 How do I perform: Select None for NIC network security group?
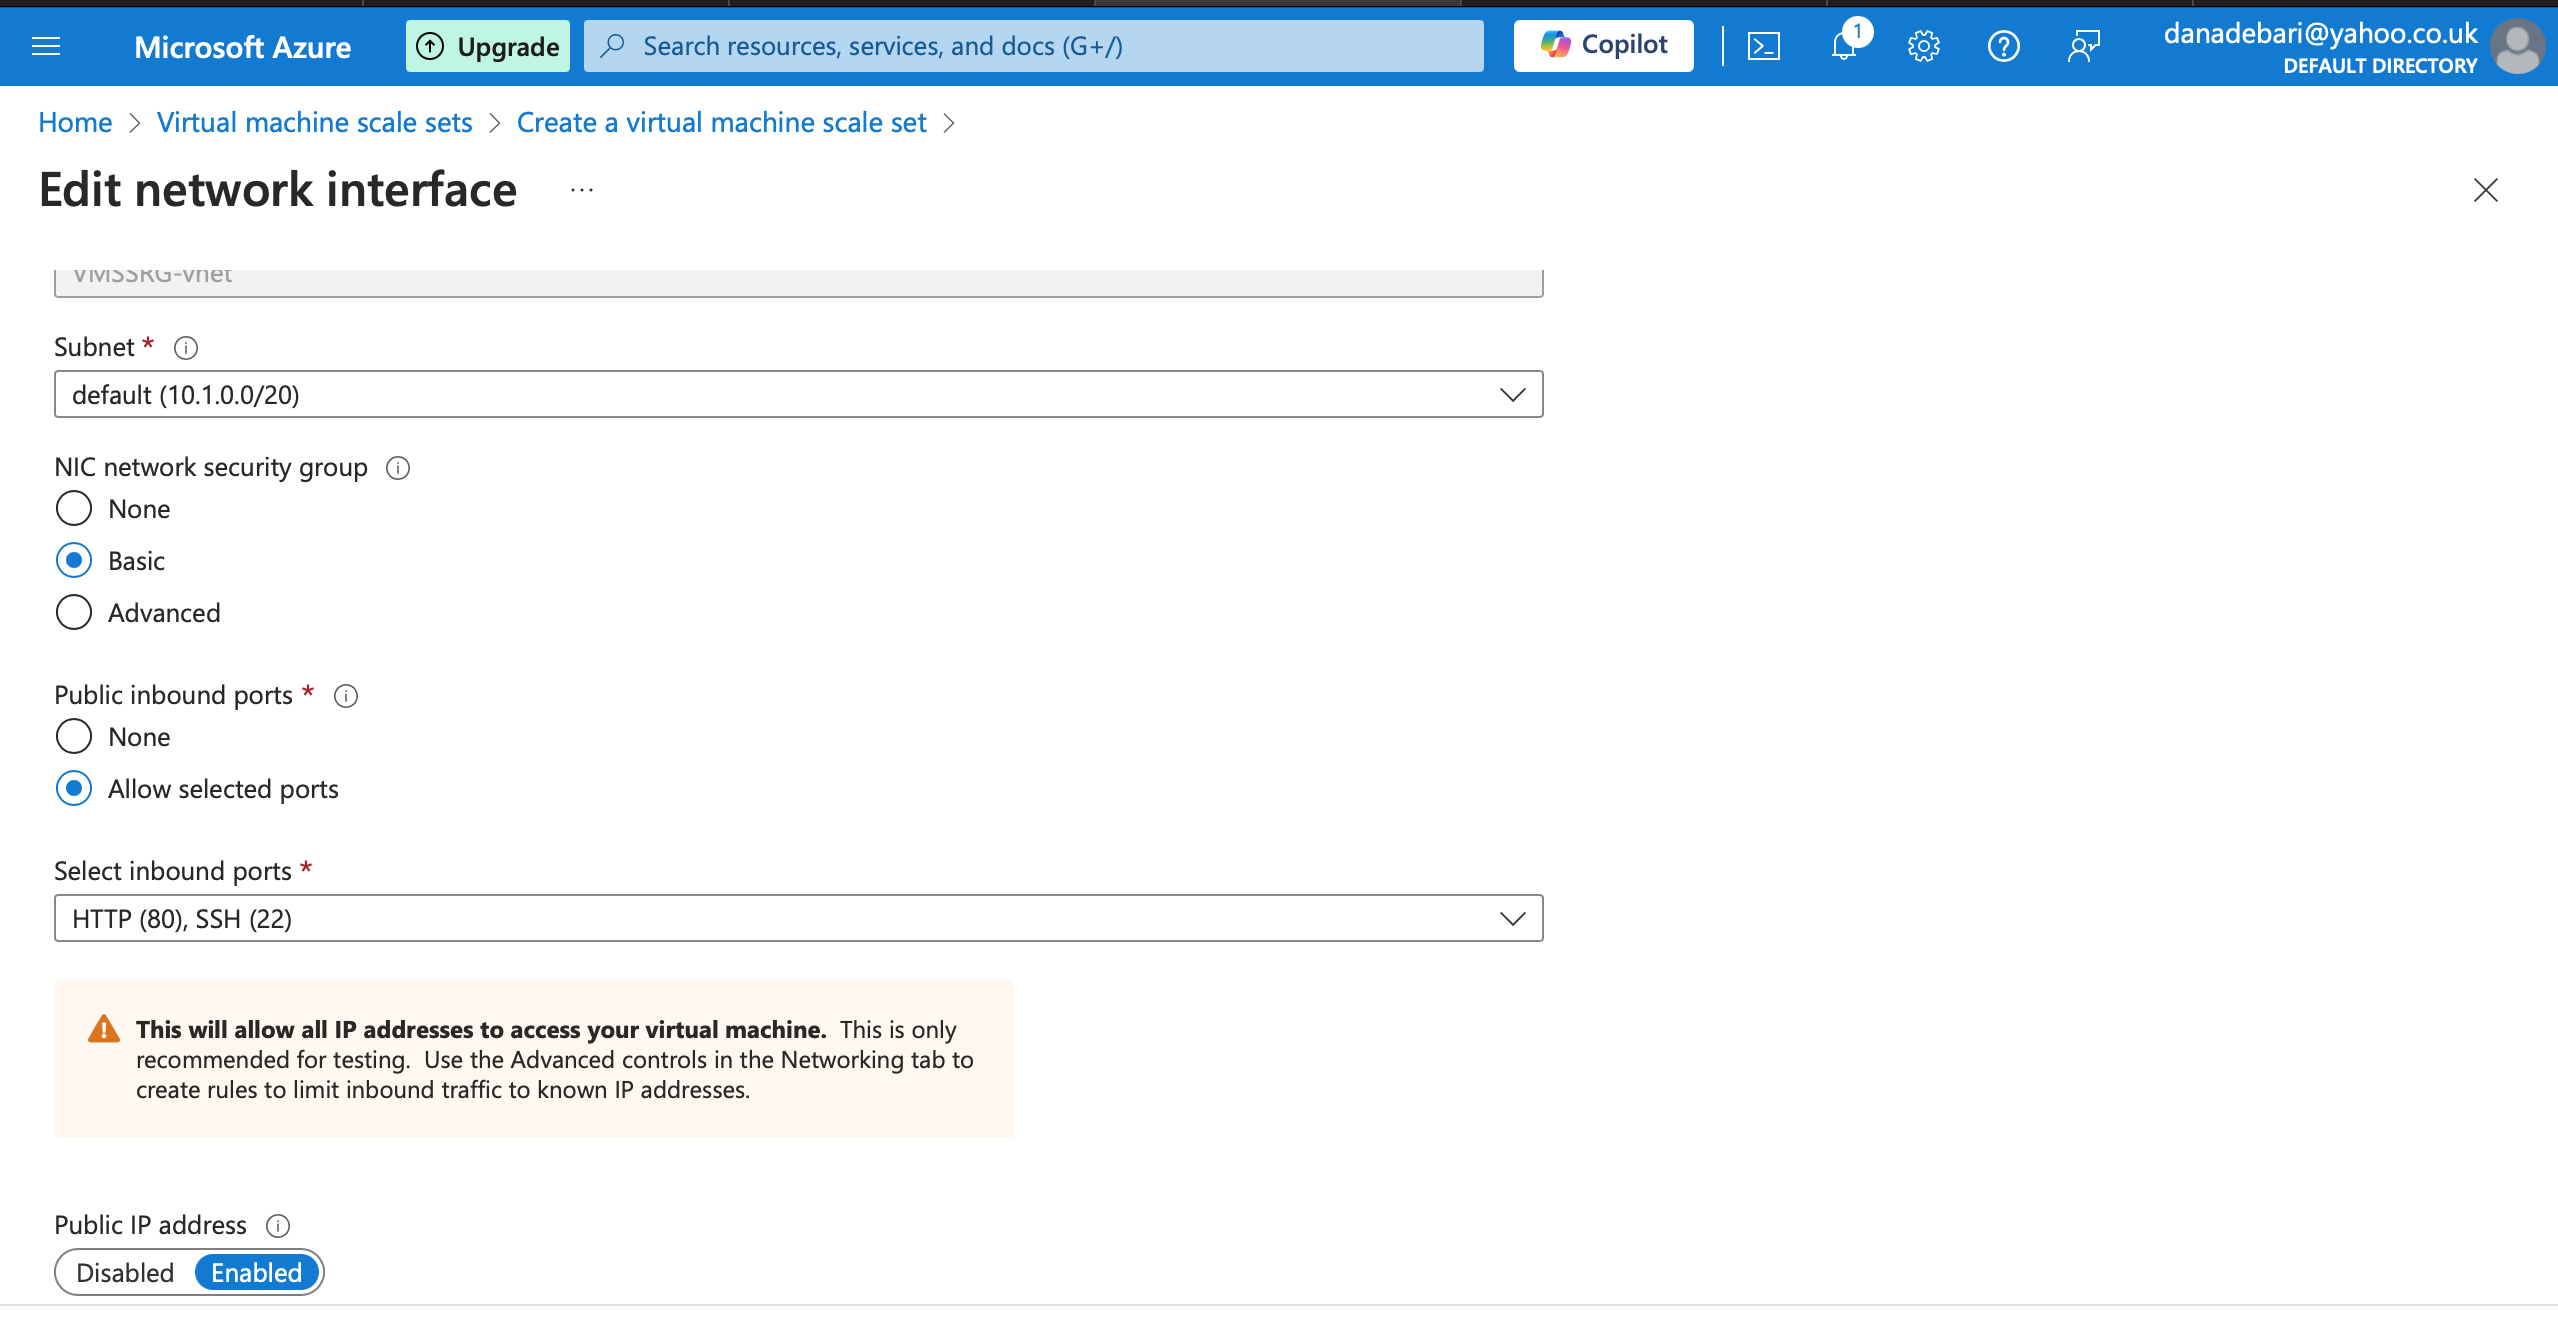74,508
